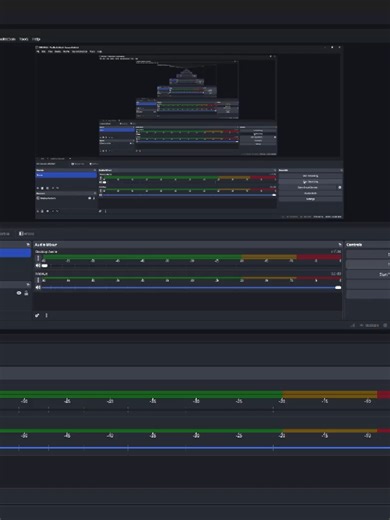Image resolution: width=390 pixels, height=520 pixels.
Task: Click Studio Mode in the preview's captured OBS window
Action: click(x=310, y=193)
